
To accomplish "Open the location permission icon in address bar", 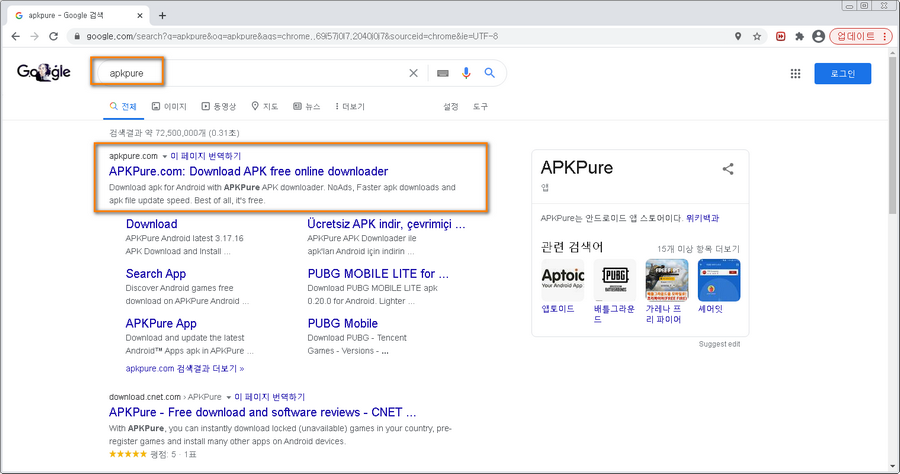I will [738, 36].
